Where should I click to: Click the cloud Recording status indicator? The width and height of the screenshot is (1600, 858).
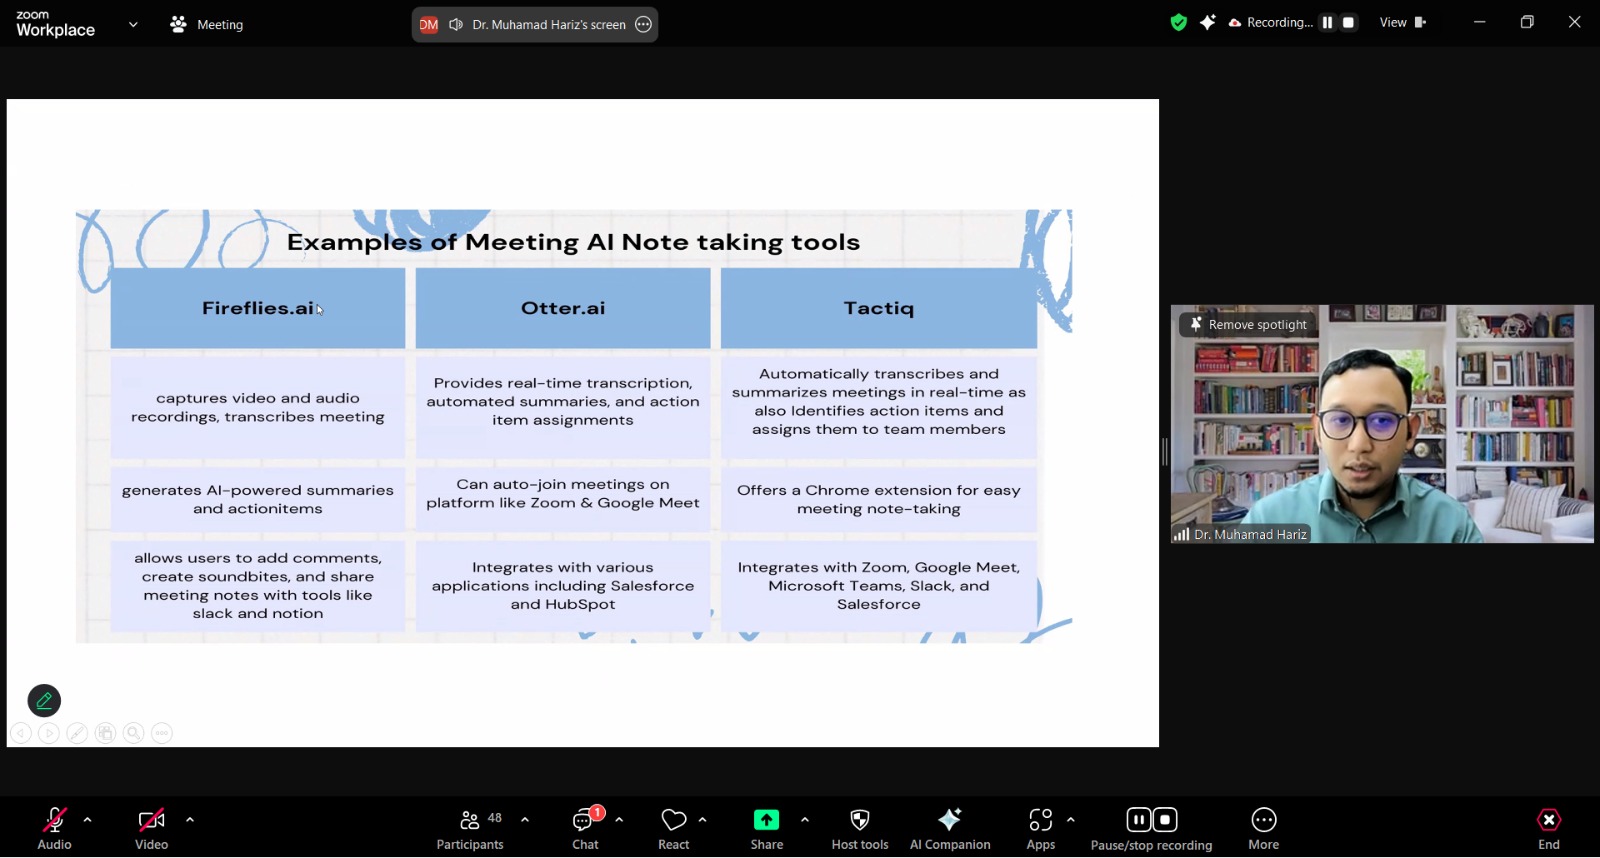pyautogui.click(x=1270, y=22)
